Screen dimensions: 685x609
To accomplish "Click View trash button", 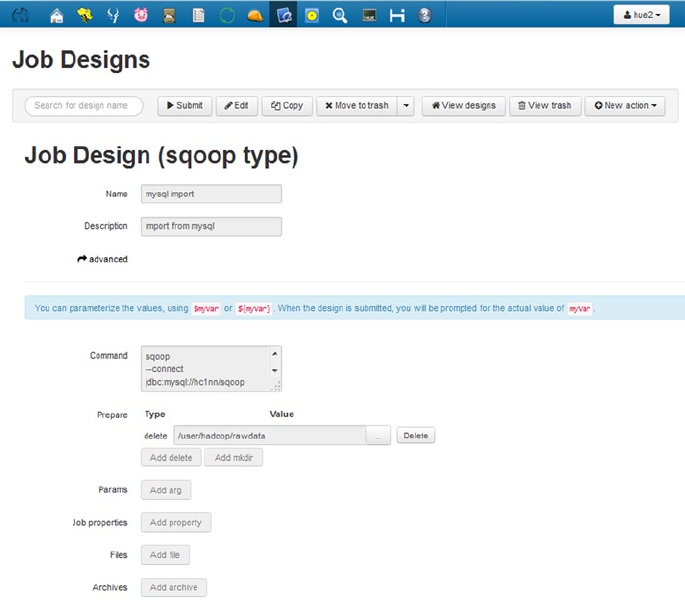I will tap(545, 106).
